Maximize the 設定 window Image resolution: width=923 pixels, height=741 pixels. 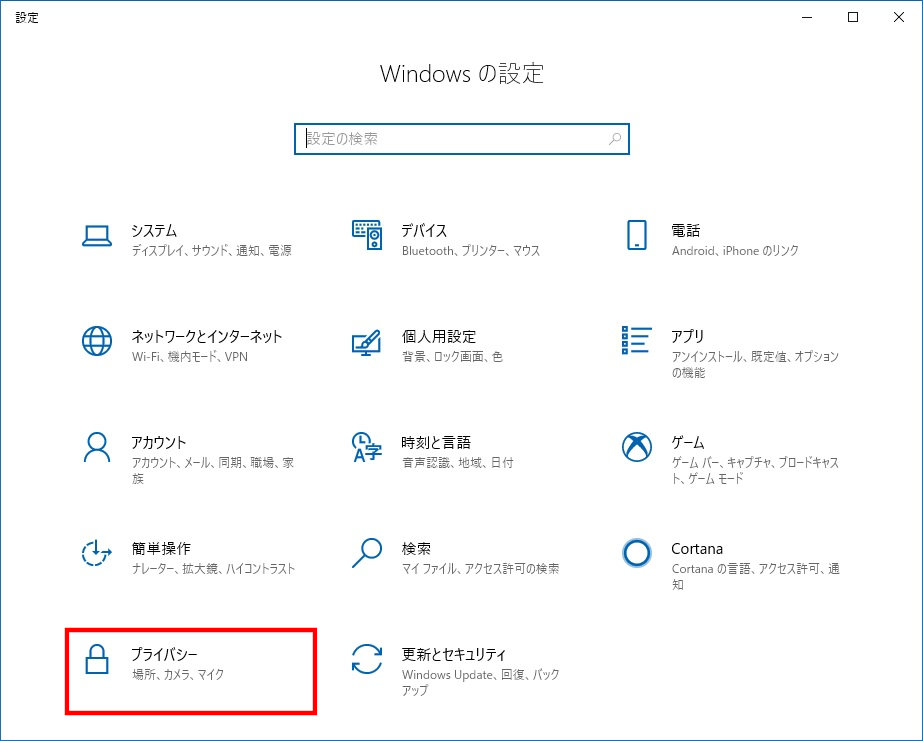[x=852, y=17]
